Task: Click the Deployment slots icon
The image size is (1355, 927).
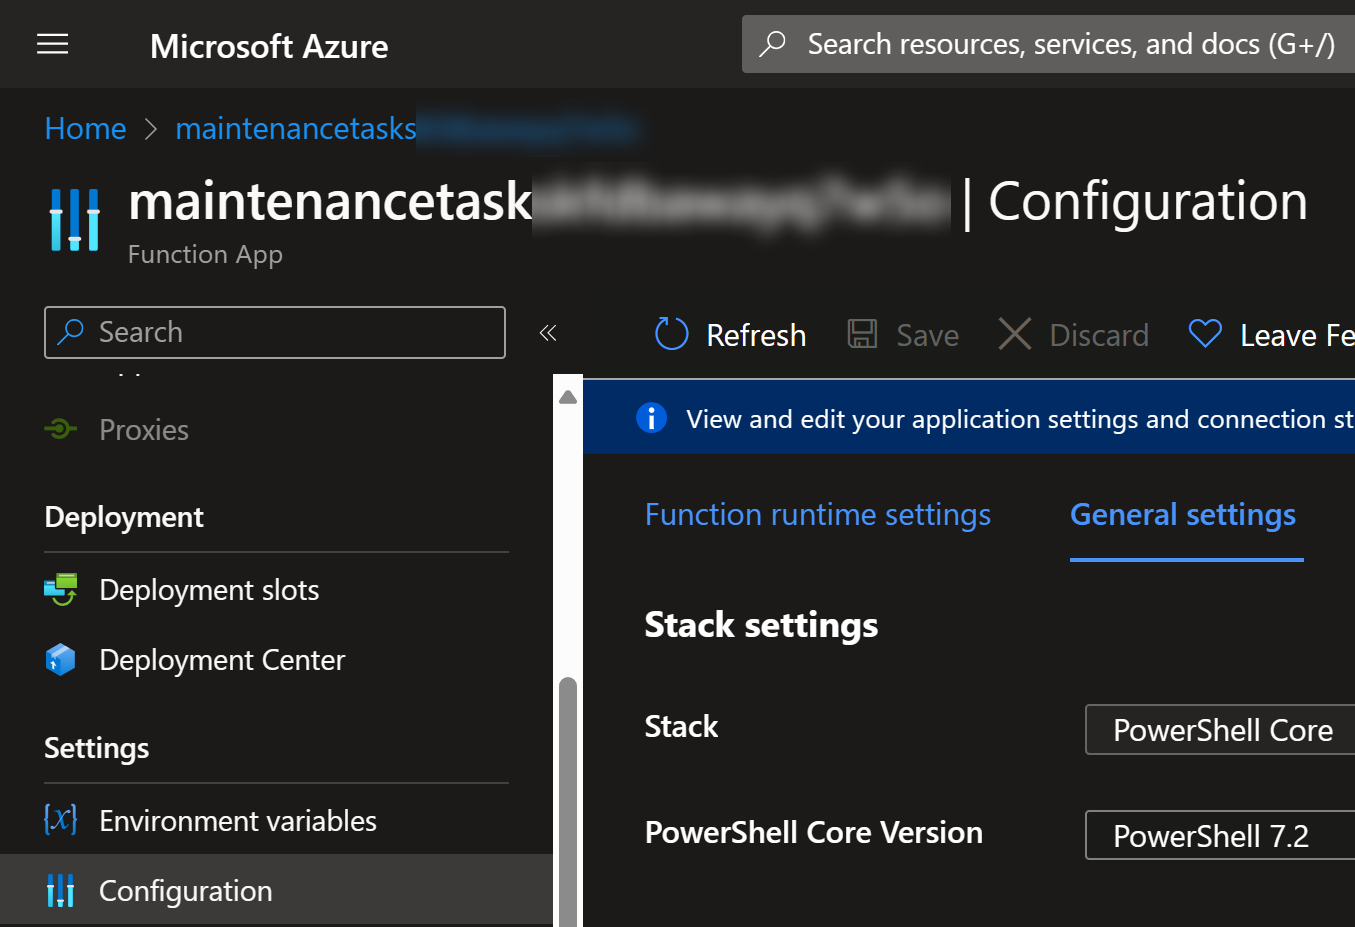Action: tap(60, 589)
